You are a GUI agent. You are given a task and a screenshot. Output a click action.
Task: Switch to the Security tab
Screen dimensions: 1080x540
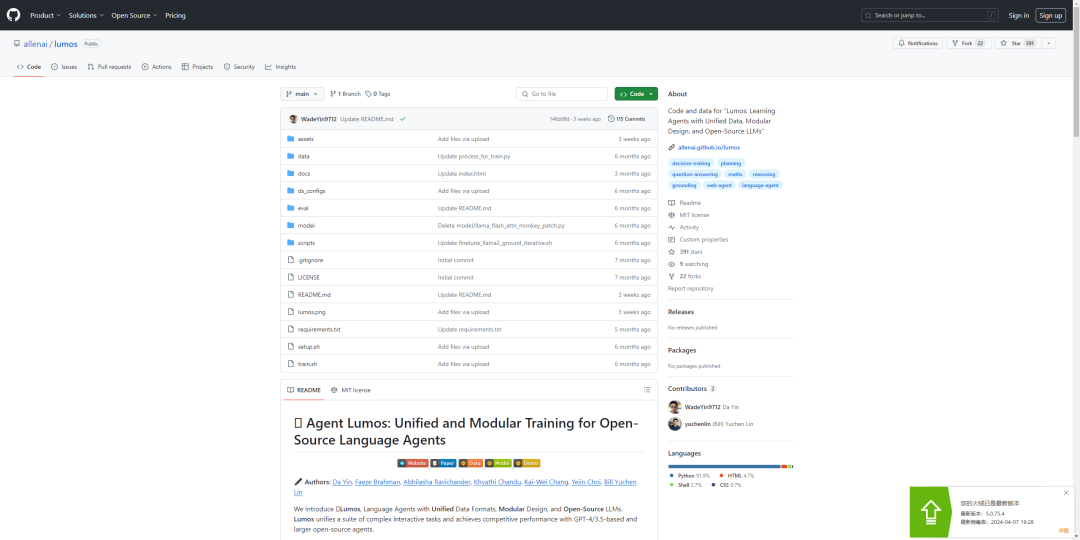click(x=239, y=67)
